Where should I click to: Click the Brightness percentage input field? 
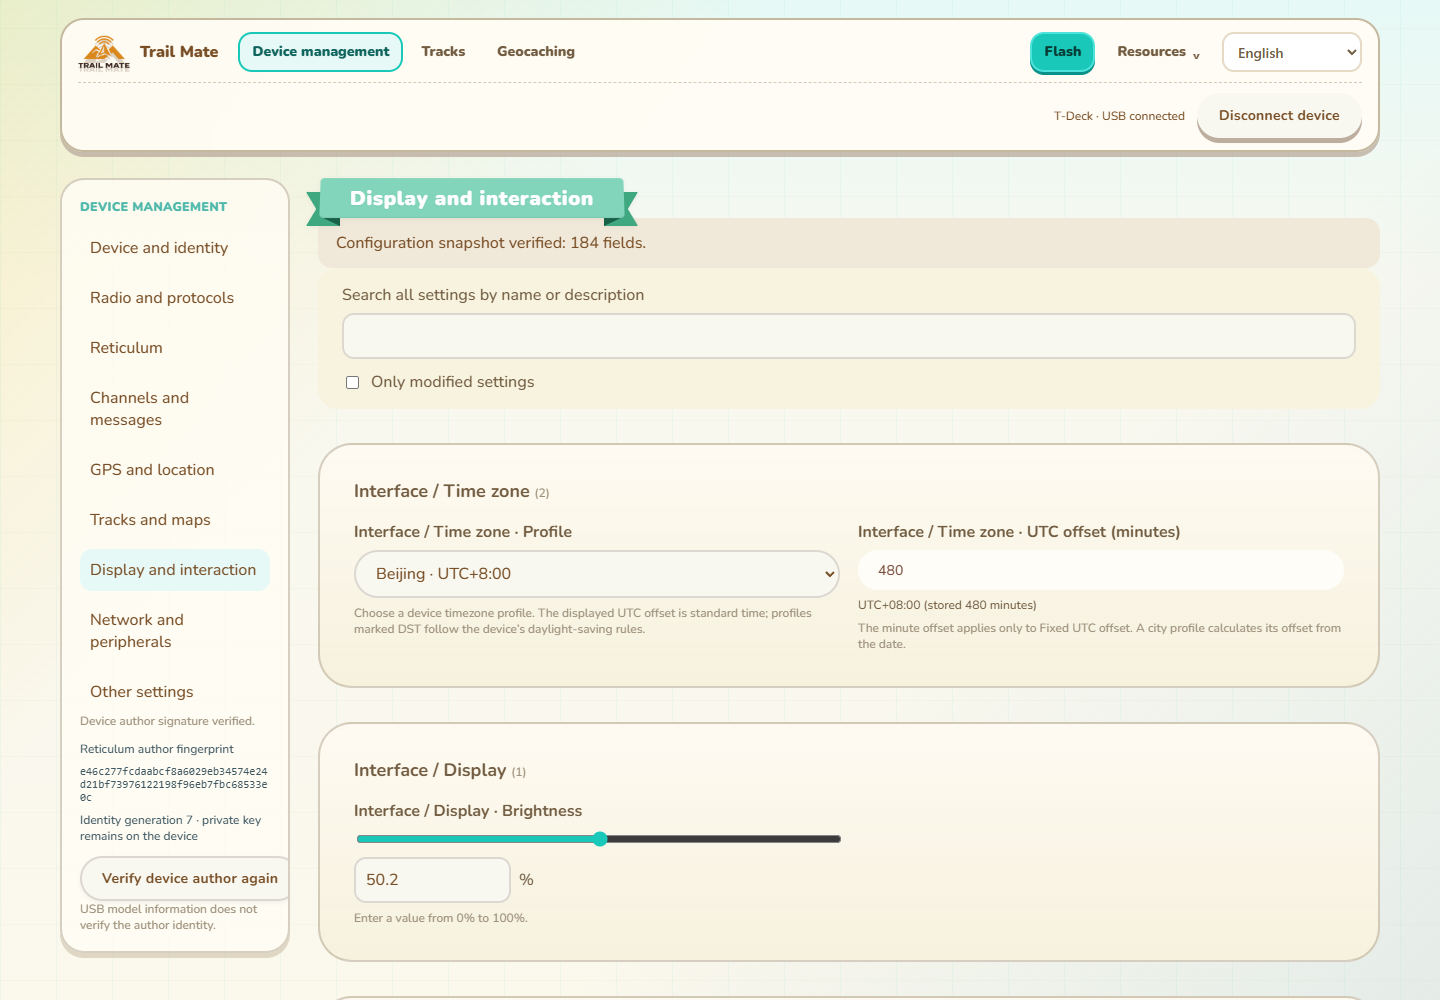[432, 880]
